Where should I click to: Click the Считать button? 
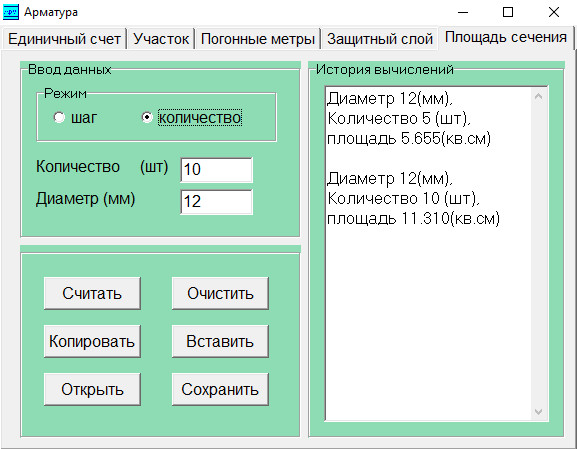coord(92,293)
